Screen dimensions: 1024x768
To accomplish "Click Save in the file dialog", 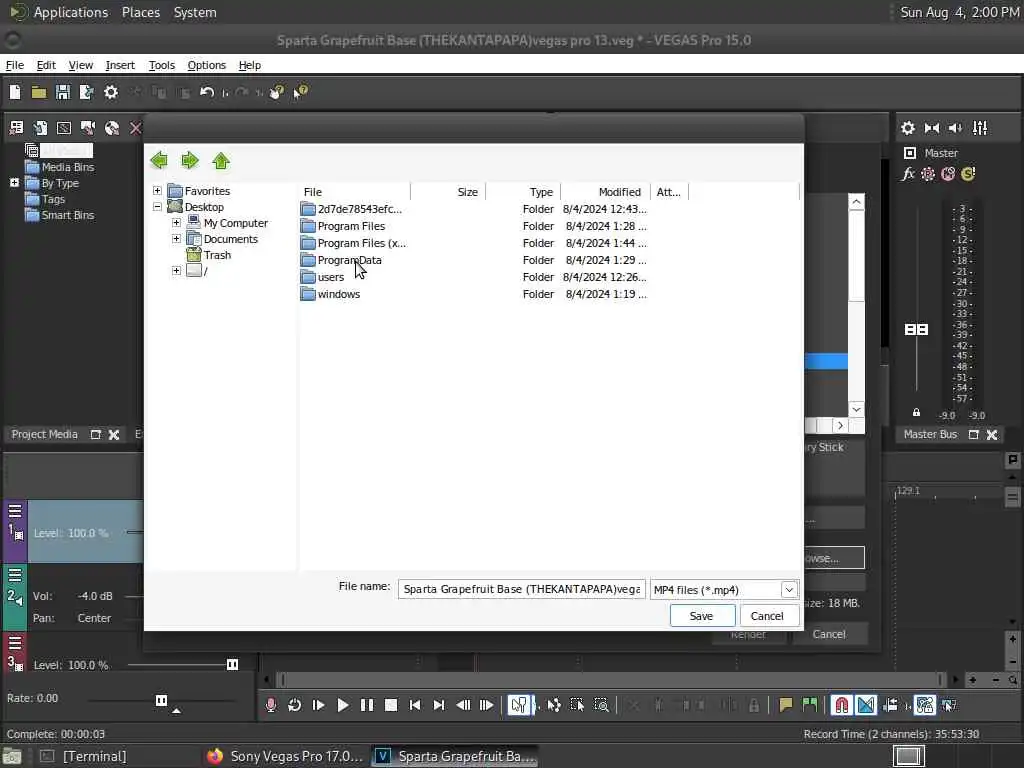I will point(702,616).
